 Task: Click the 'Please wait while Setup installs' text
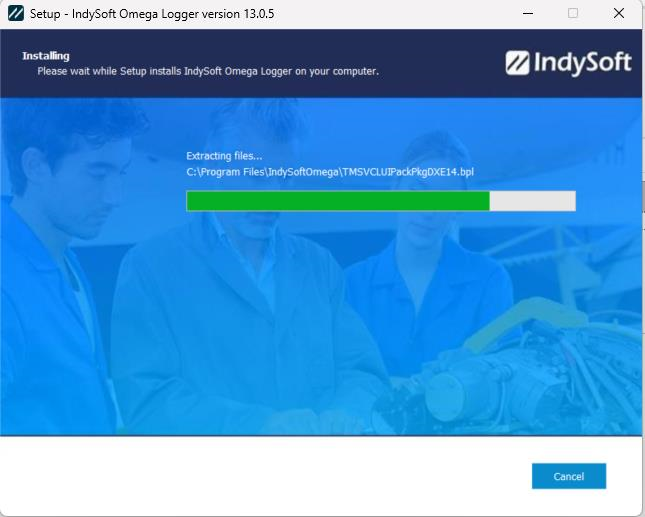[208, 72]
